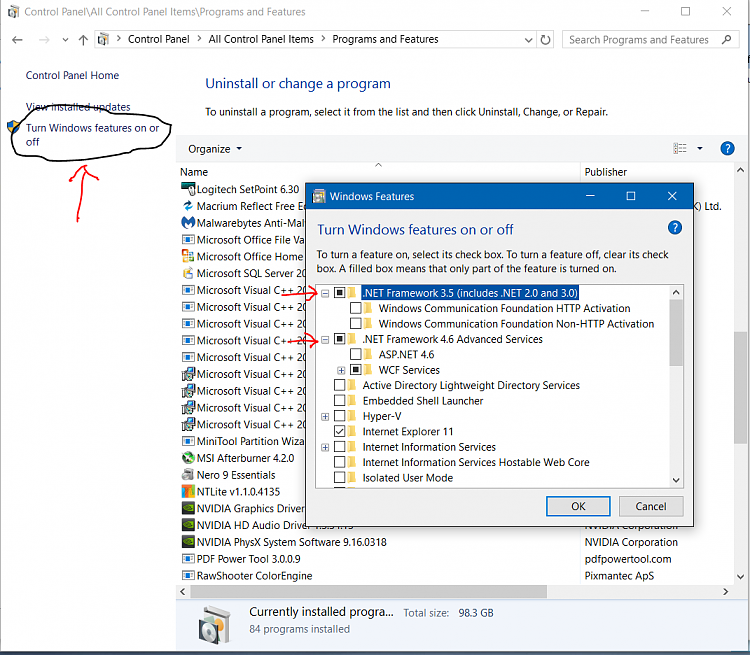The image size is (750, 655).
Task: Enable the Hyper-V checkbox
Action: pyautogui.click(x=340, y=416)
